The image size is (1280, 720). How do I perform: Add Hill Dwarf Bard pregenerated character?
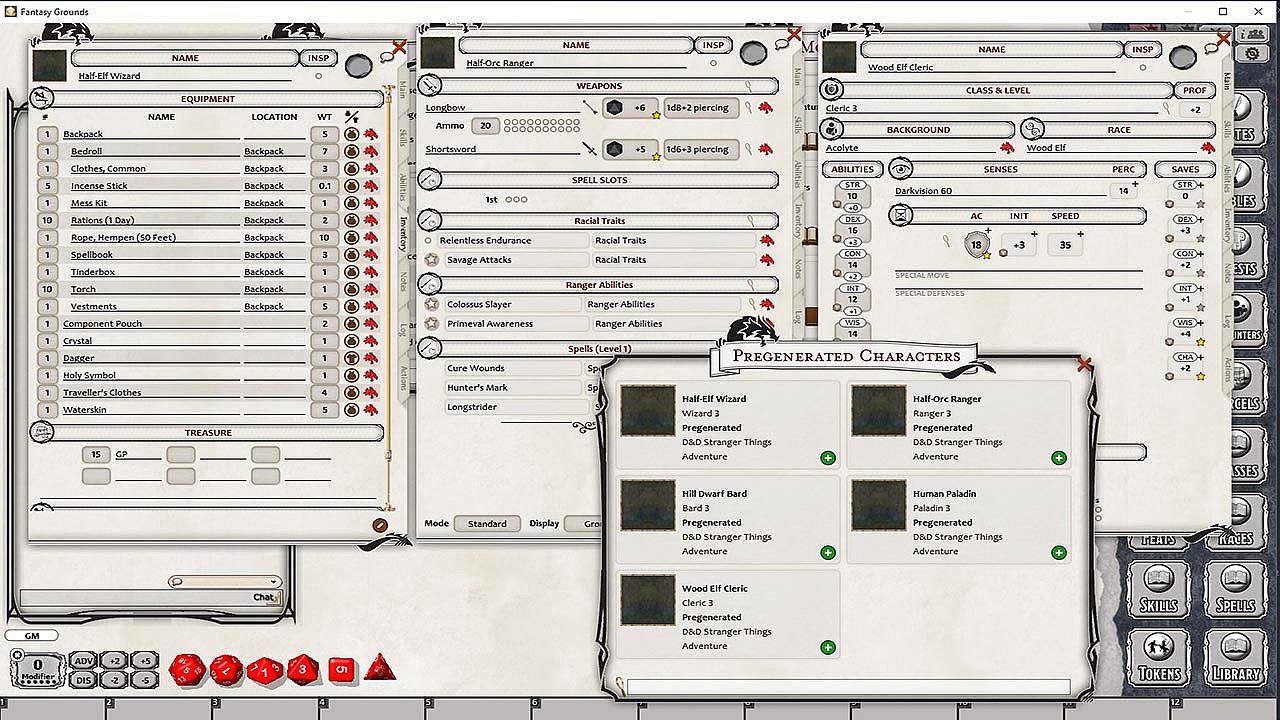click(828, 553)
